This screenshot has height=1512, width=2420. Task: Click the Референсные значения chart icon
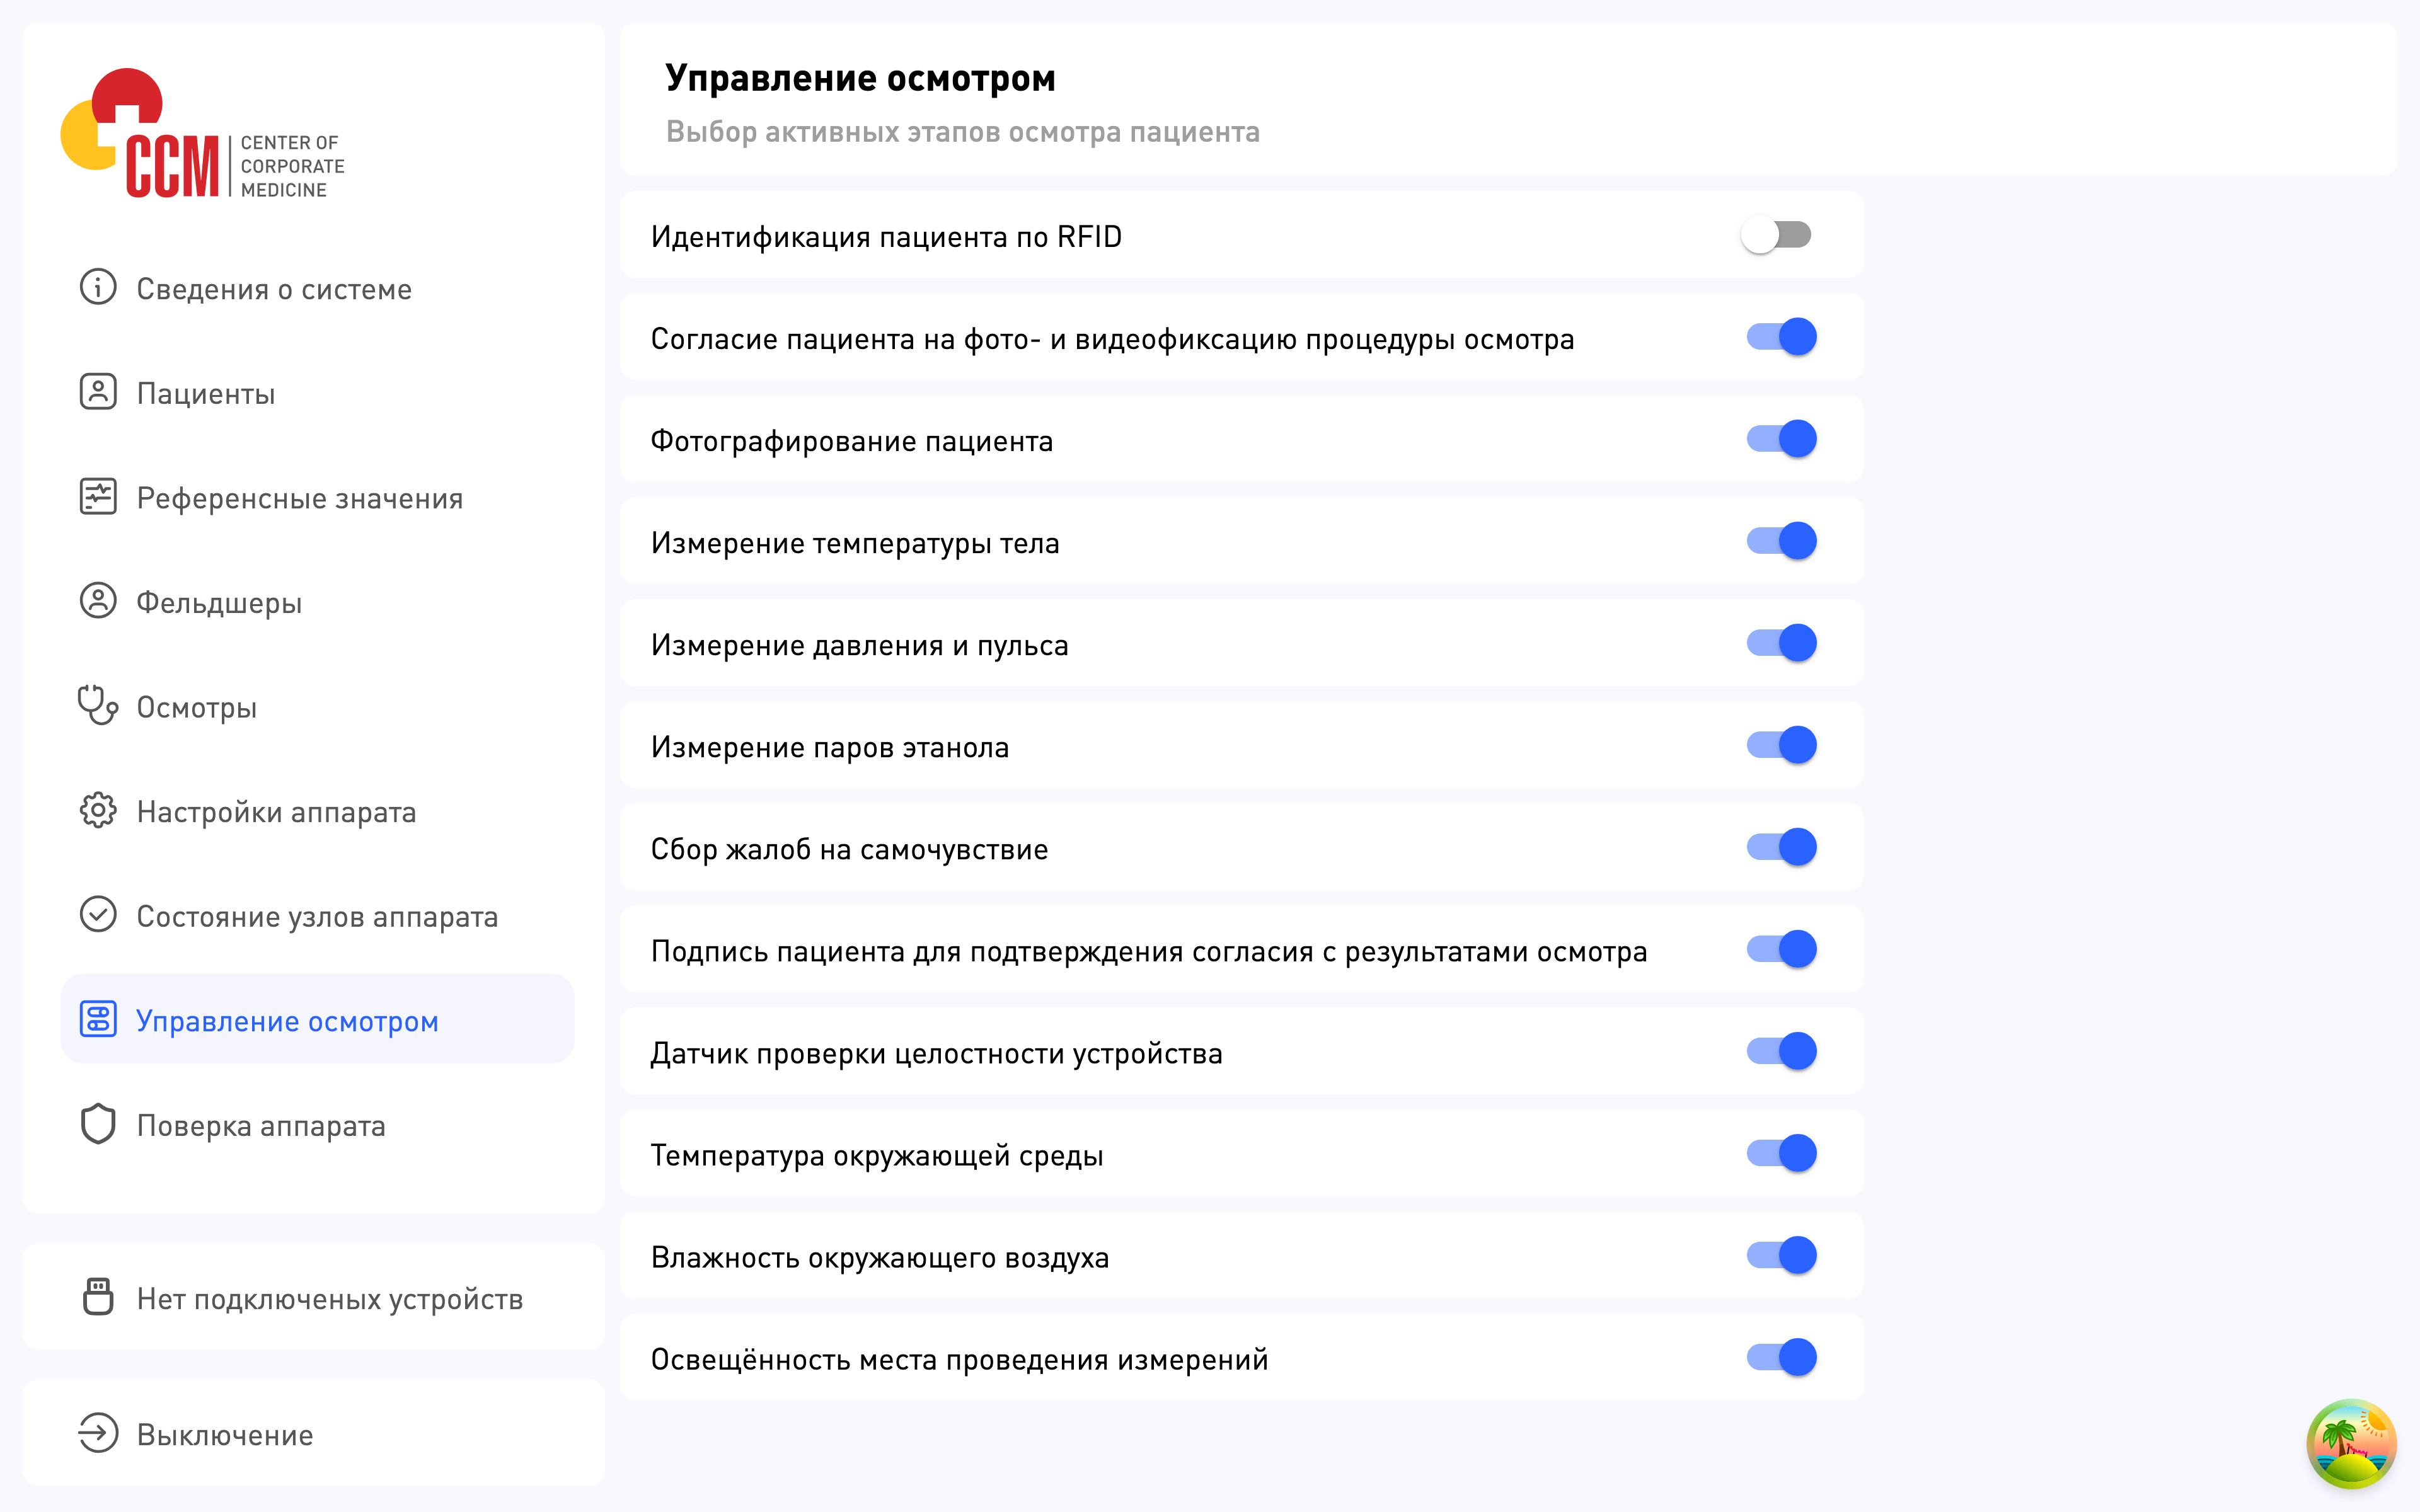click(98, 497)
